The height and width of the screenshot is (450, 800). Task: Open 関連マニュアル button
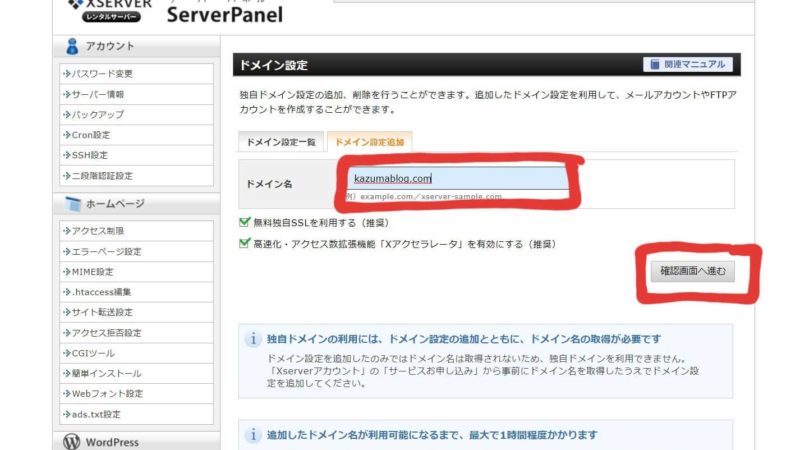(688, 64)
